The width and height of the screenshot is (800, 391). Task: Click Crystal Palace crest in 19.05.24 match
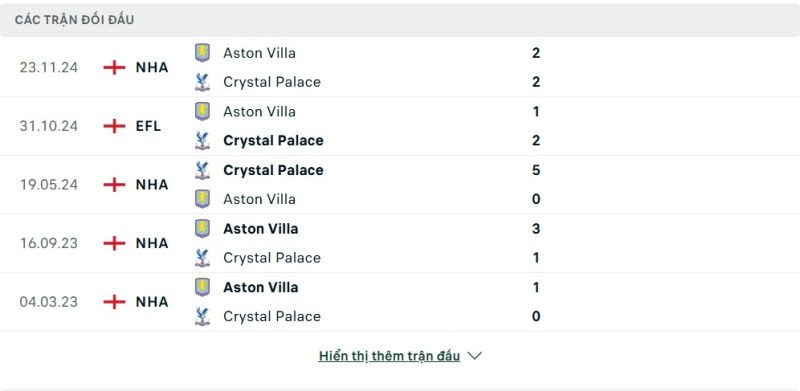tap(202, 170)
